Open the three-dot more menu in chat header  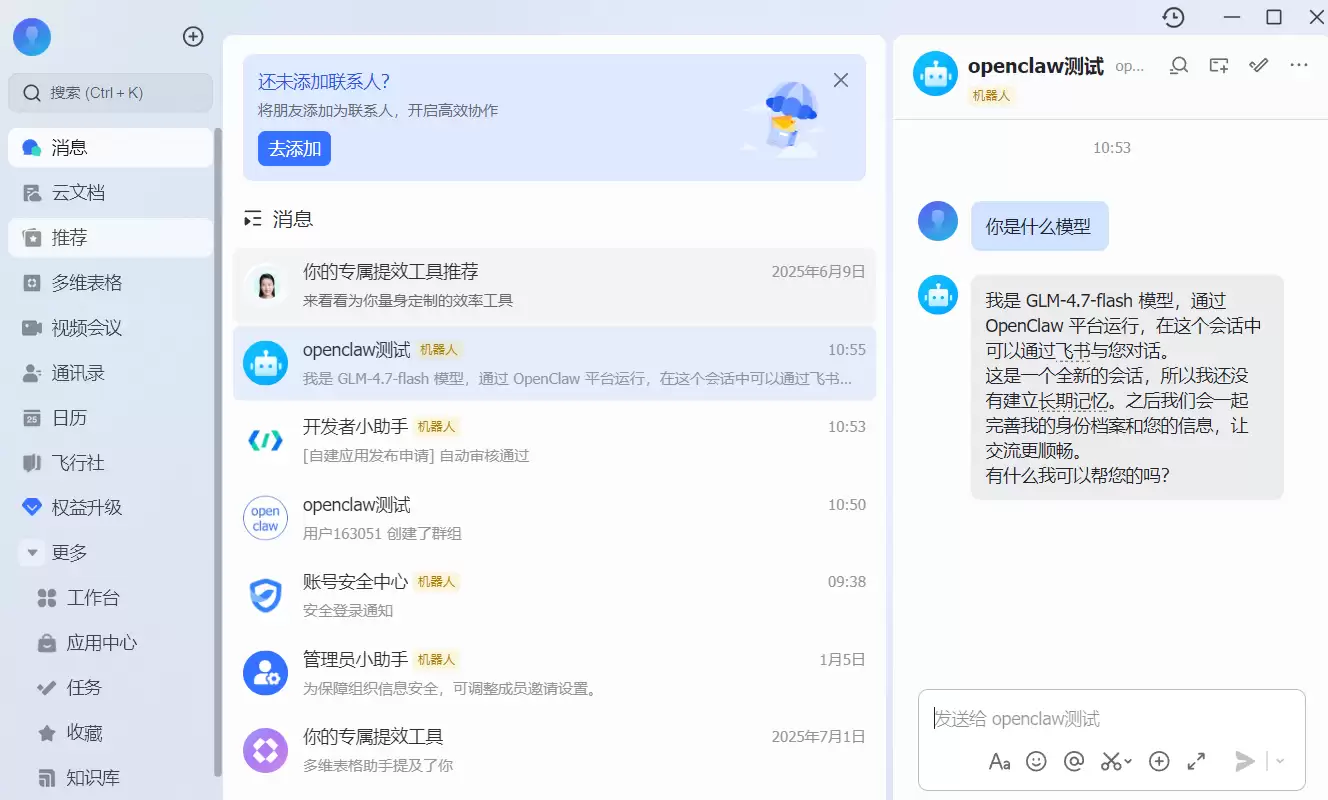[x=1299, y=66]
